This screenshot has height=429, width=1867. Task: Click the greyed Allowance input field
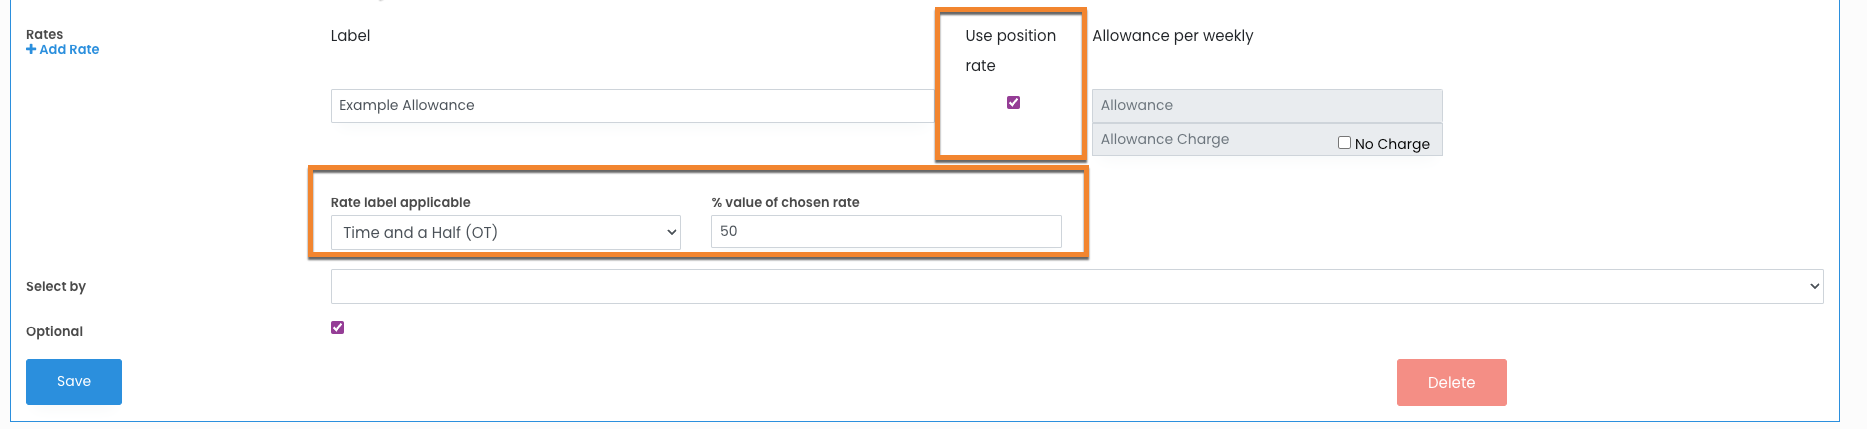[x=1266, y=106]
